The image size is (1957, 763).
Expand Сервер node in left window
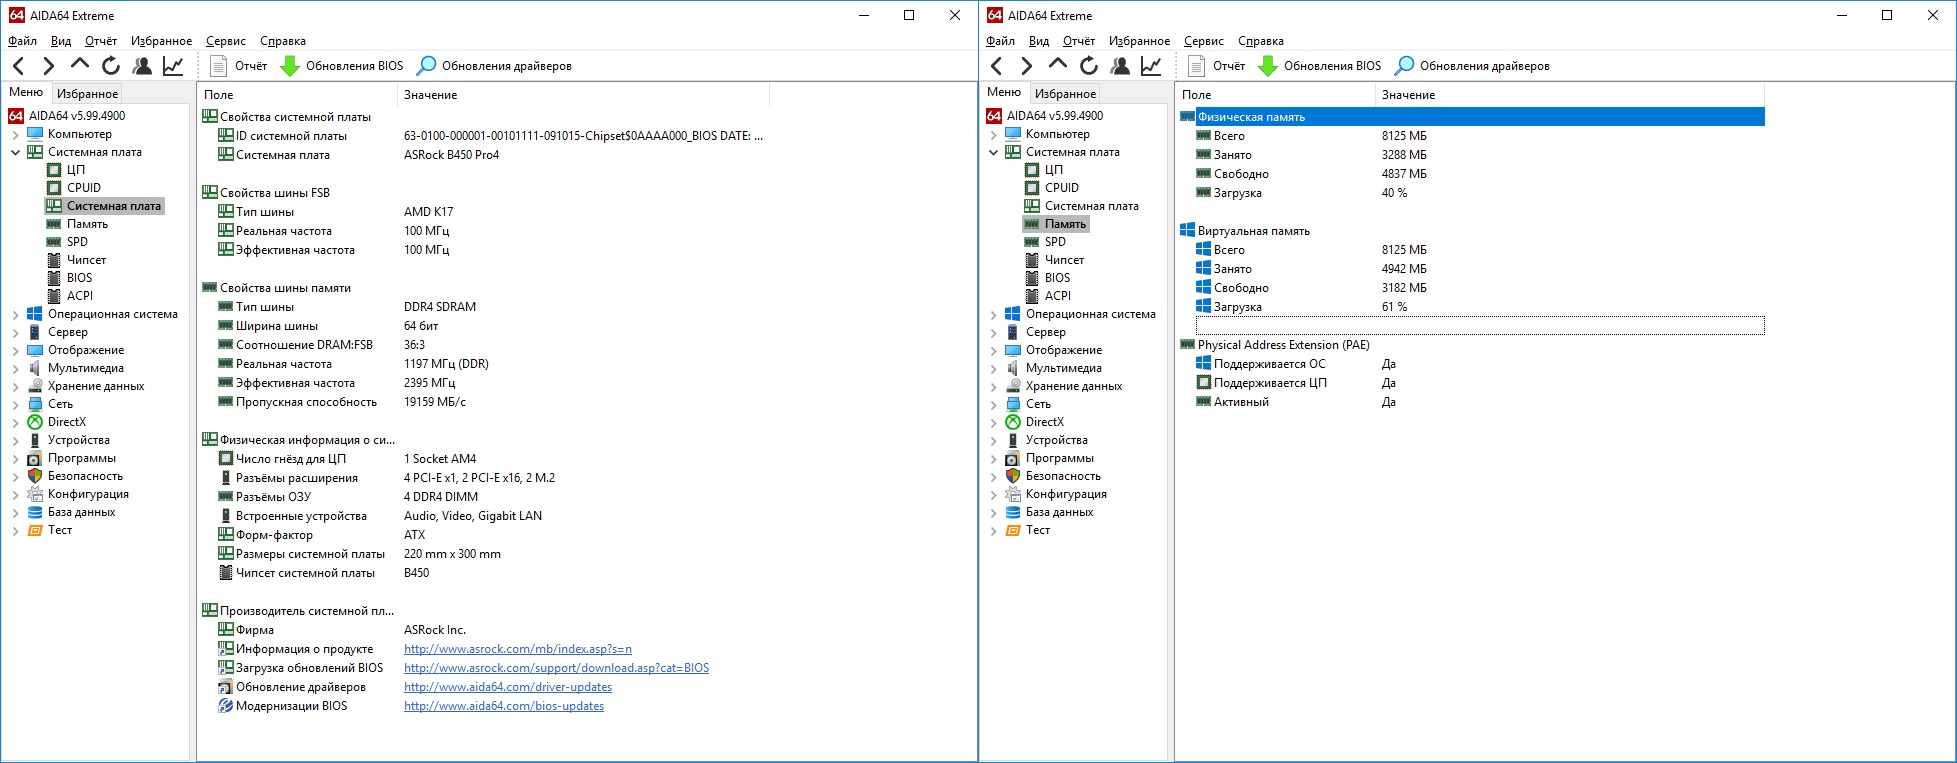(x=15, y=332)
